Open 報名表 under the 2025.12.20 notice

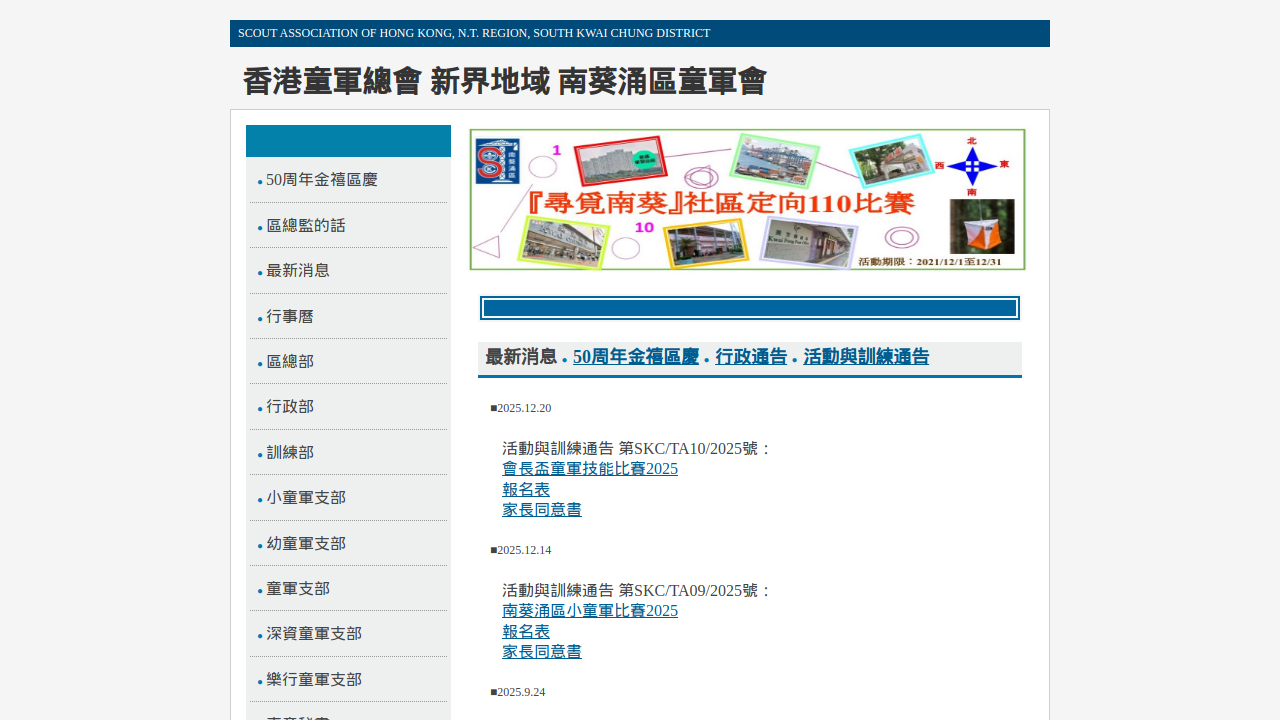[x=525, y=489]
